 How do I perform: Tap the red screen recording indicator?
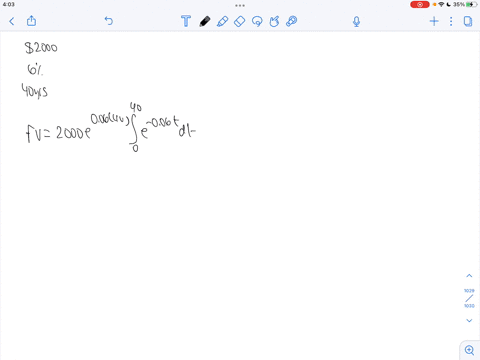tap(420, 5)
